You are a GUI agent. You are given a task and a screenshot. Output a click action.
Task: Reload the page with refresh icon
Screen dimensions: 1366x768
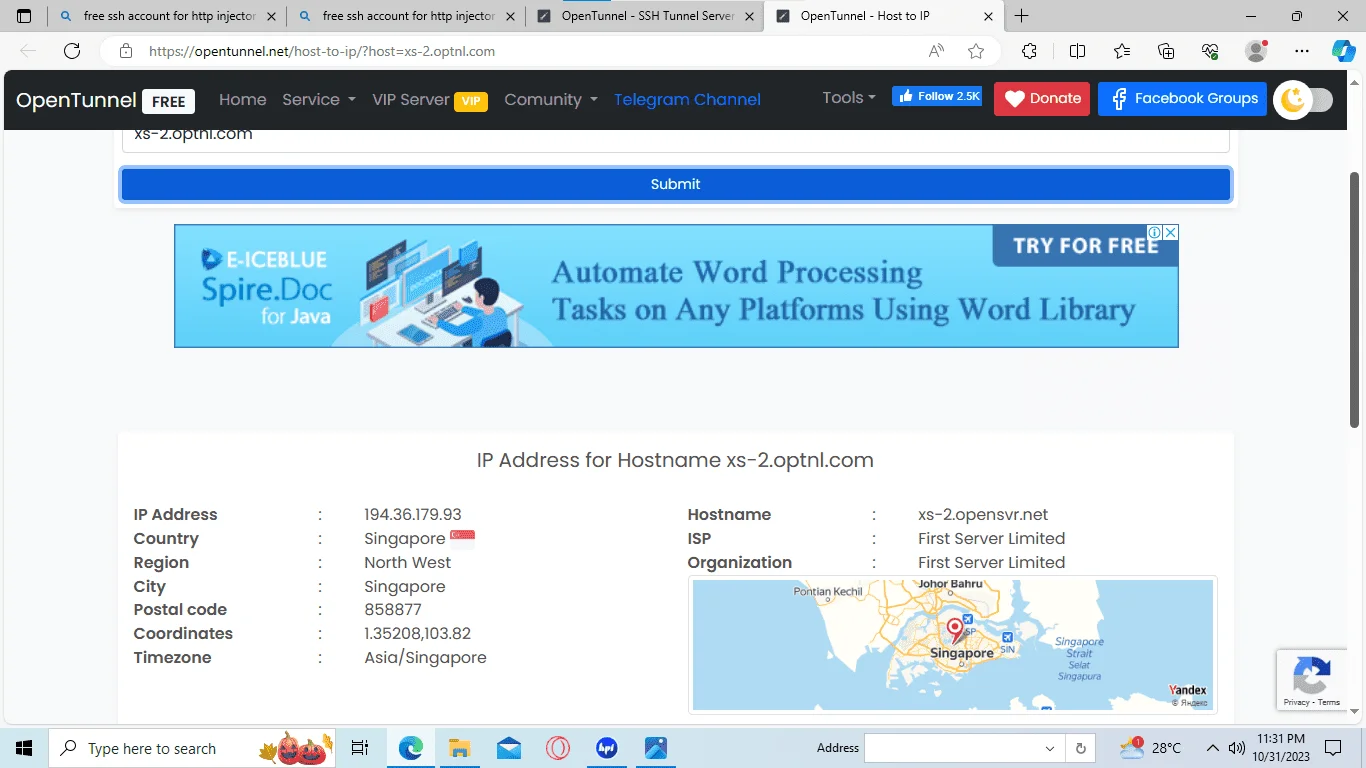coord(72,51)
